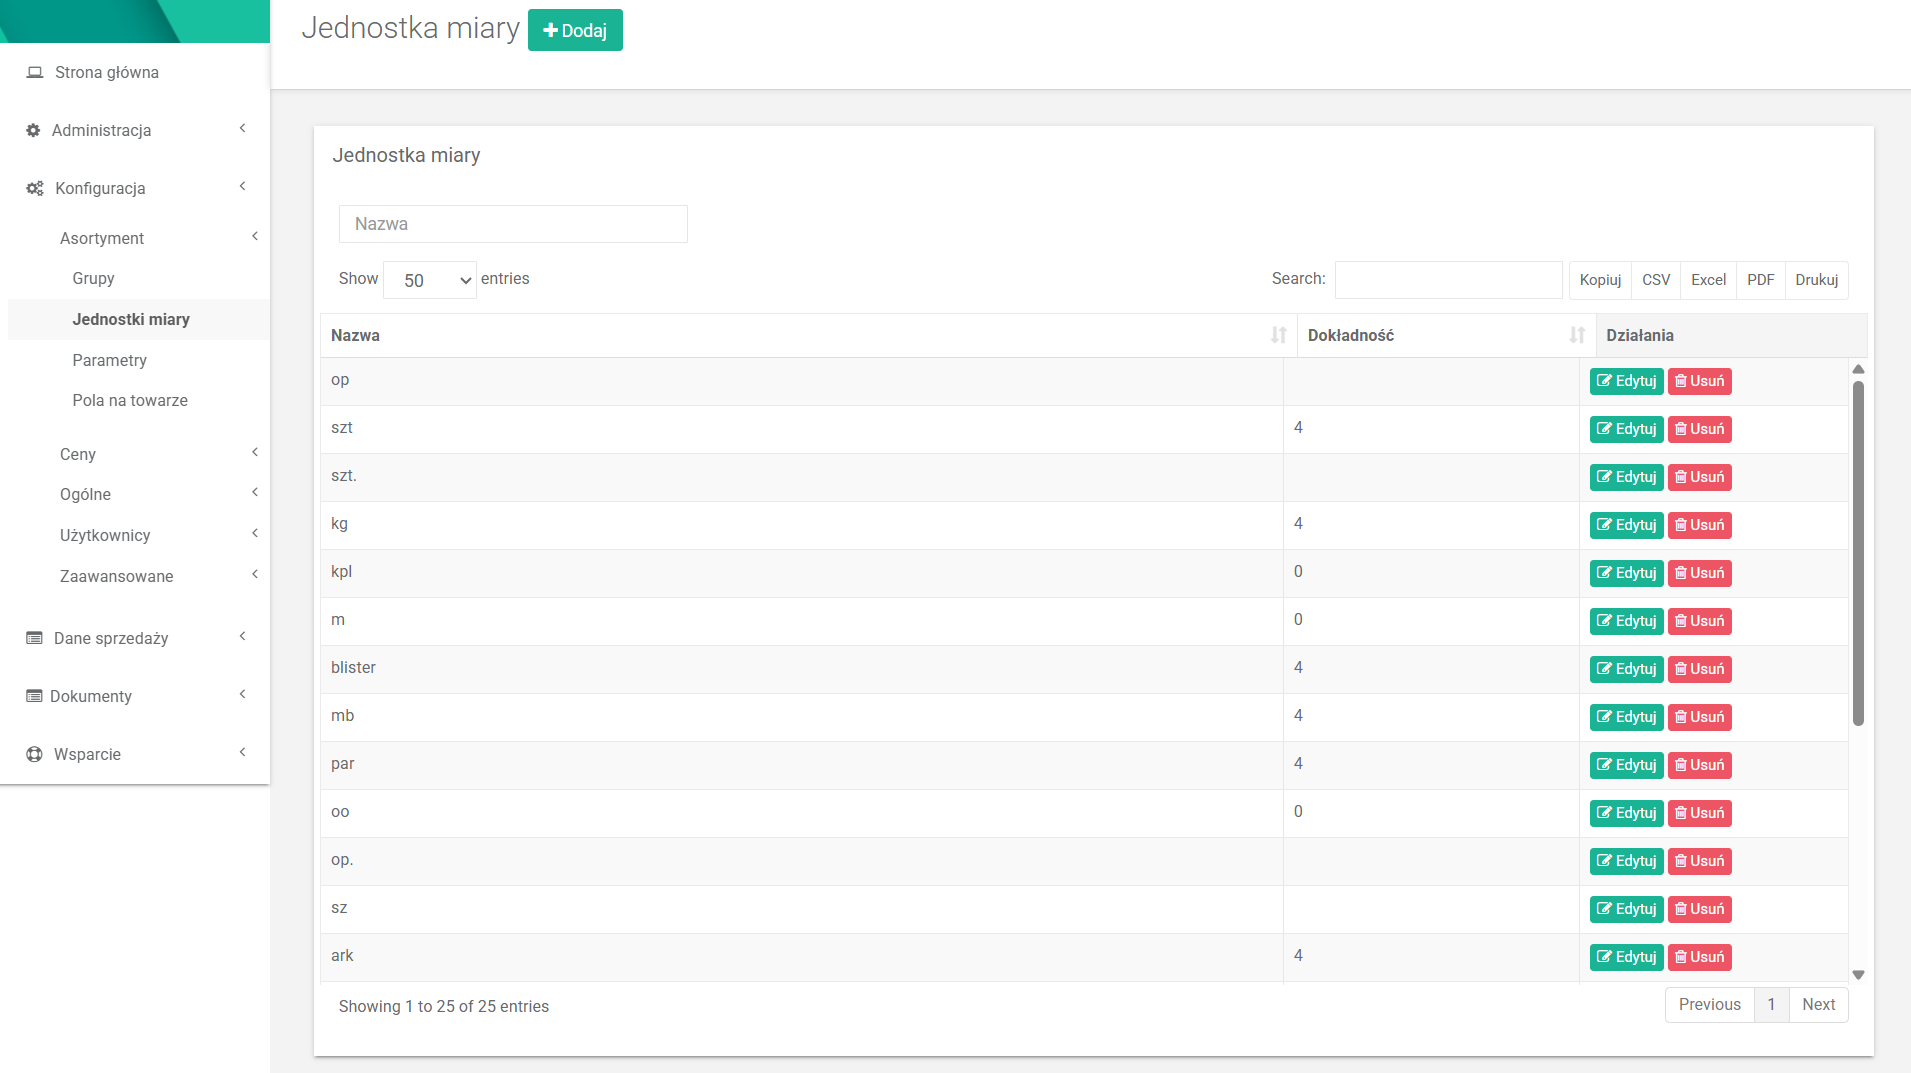
Task: Click the Strona główna laptop icon
Action: point(35,72)
